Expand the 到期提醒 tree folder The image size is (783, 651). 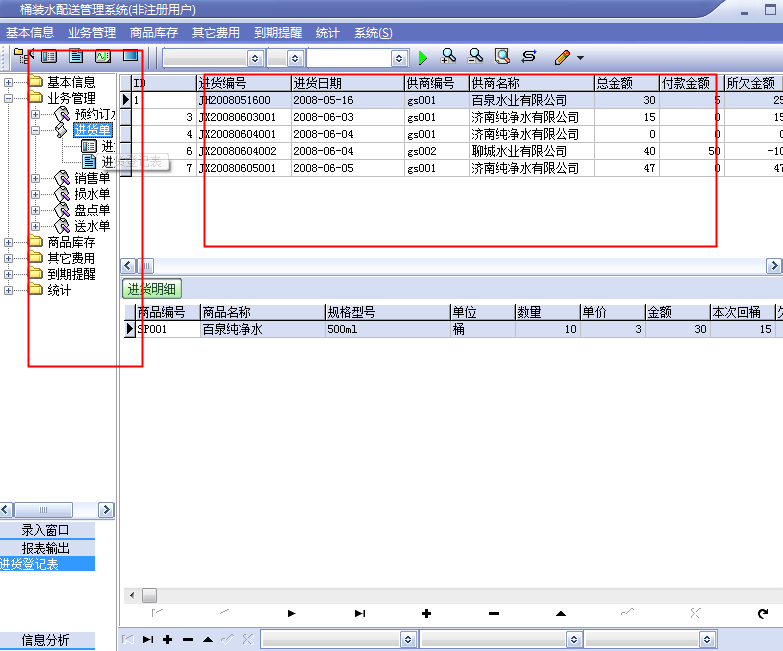[x=8, y=274]
